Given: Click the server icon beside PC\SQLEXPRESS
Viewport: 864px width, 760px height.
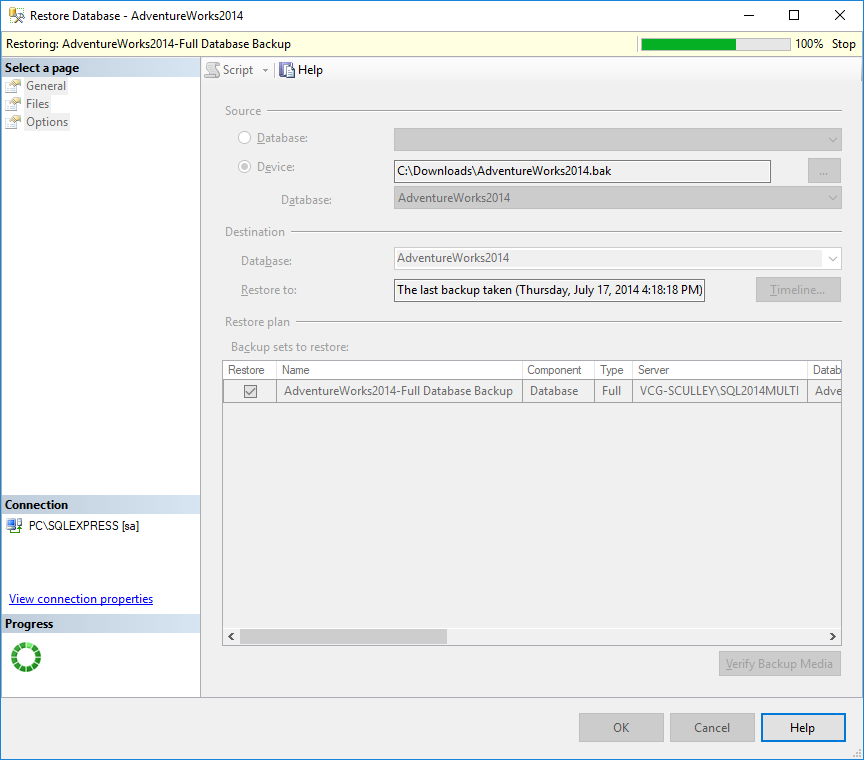Looking at the screenshot, I should (x=15, y=525).
